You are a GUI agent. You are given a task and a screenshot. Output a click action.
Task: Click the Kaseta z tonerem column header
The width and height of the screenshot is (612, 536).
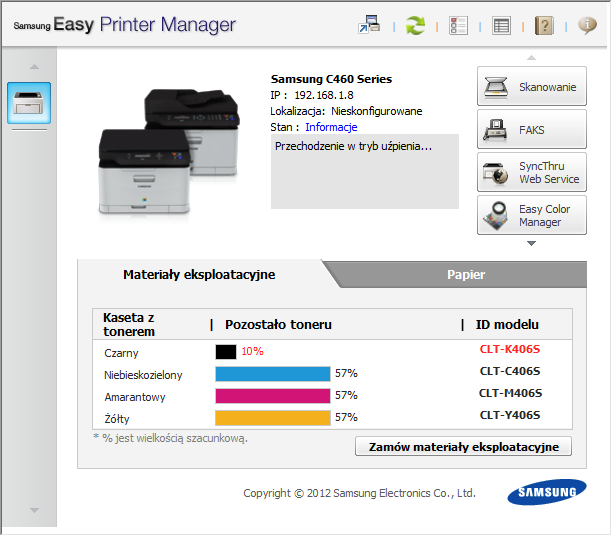pyautogui.click(x=129, y=324)
